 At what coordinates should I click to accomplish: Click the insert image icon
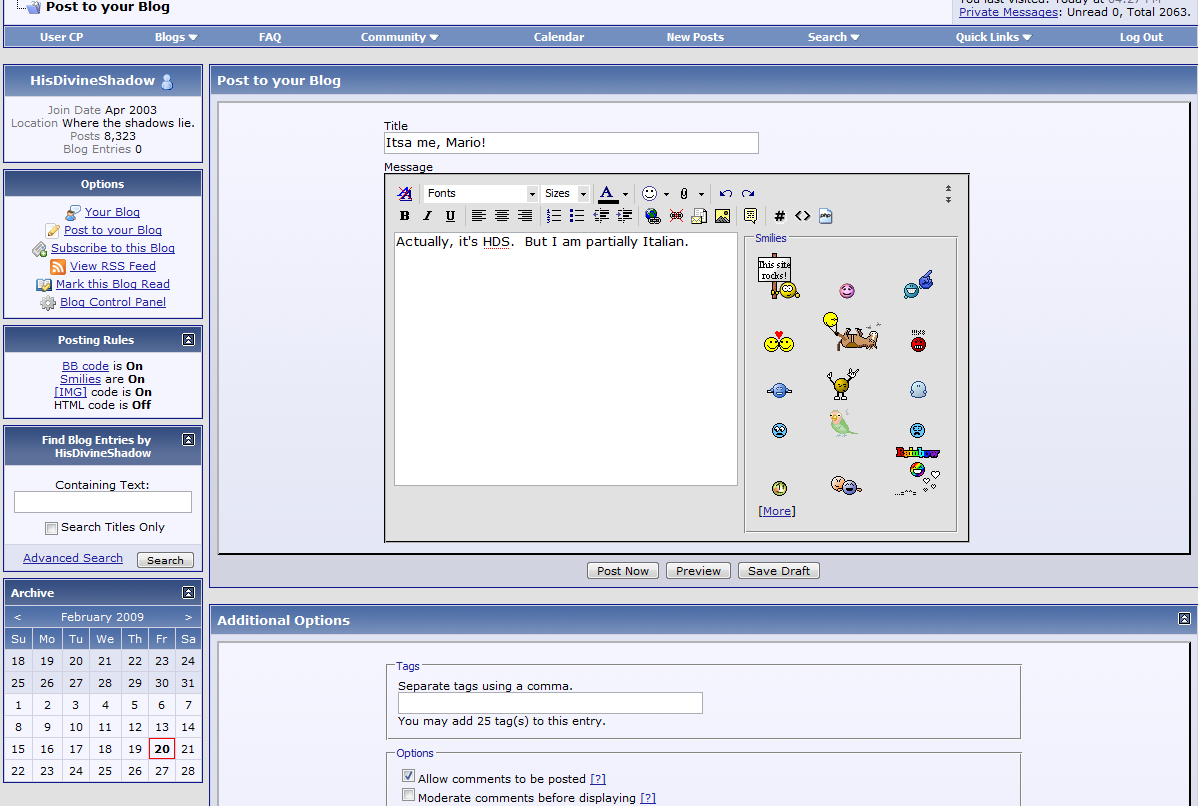pyautogui.click(x=722, y=216)
